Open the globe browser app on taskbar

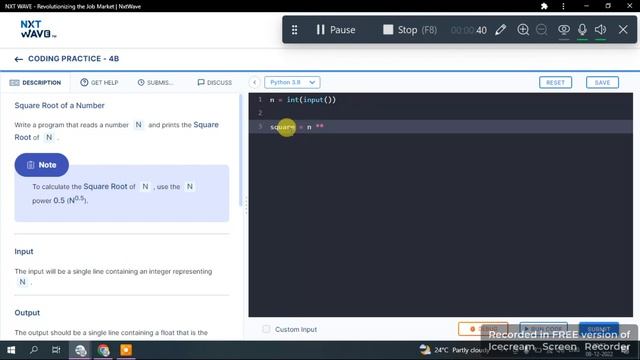80,350
